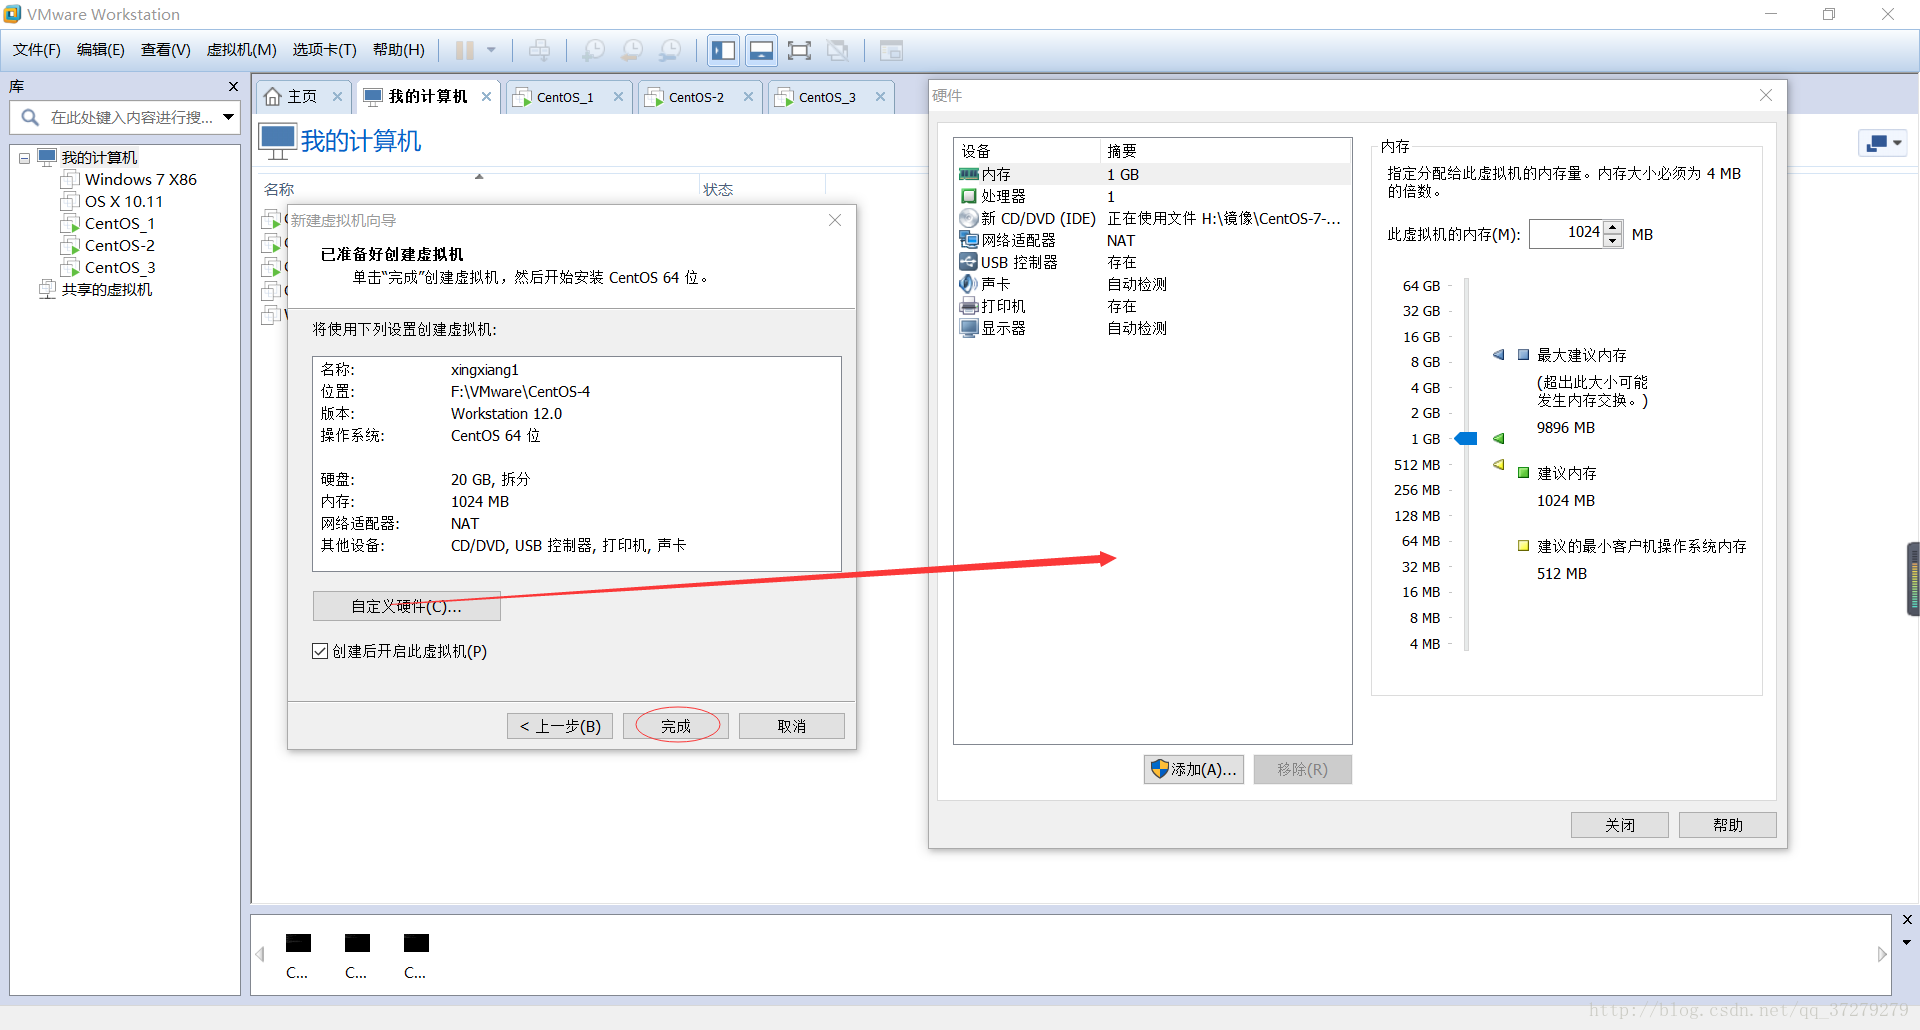This screenshot has width=1920, height=1030.
Task: Click the revert to snapshot icon
Action: click(x=632, y=50)
